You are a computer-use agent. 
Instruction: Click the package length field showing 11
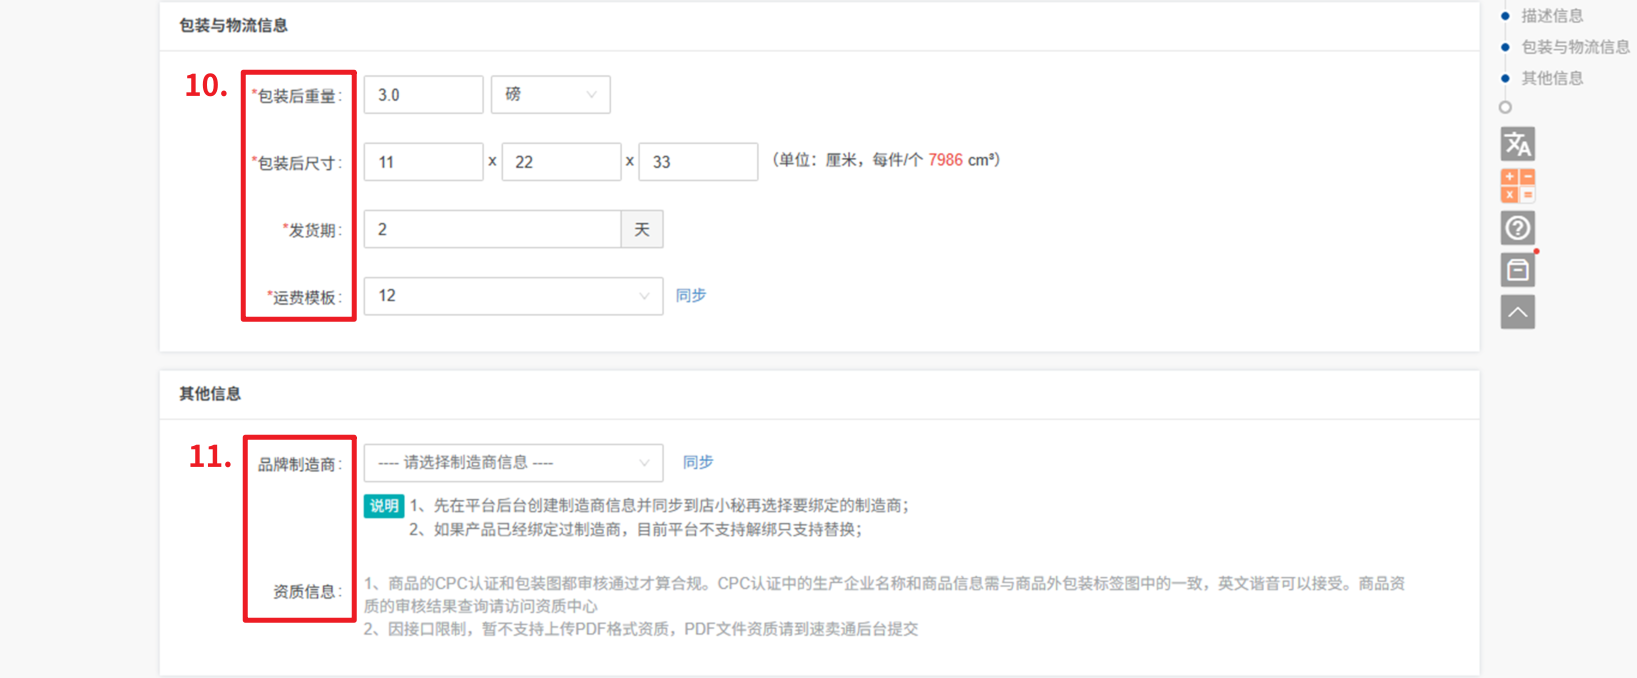423,162
